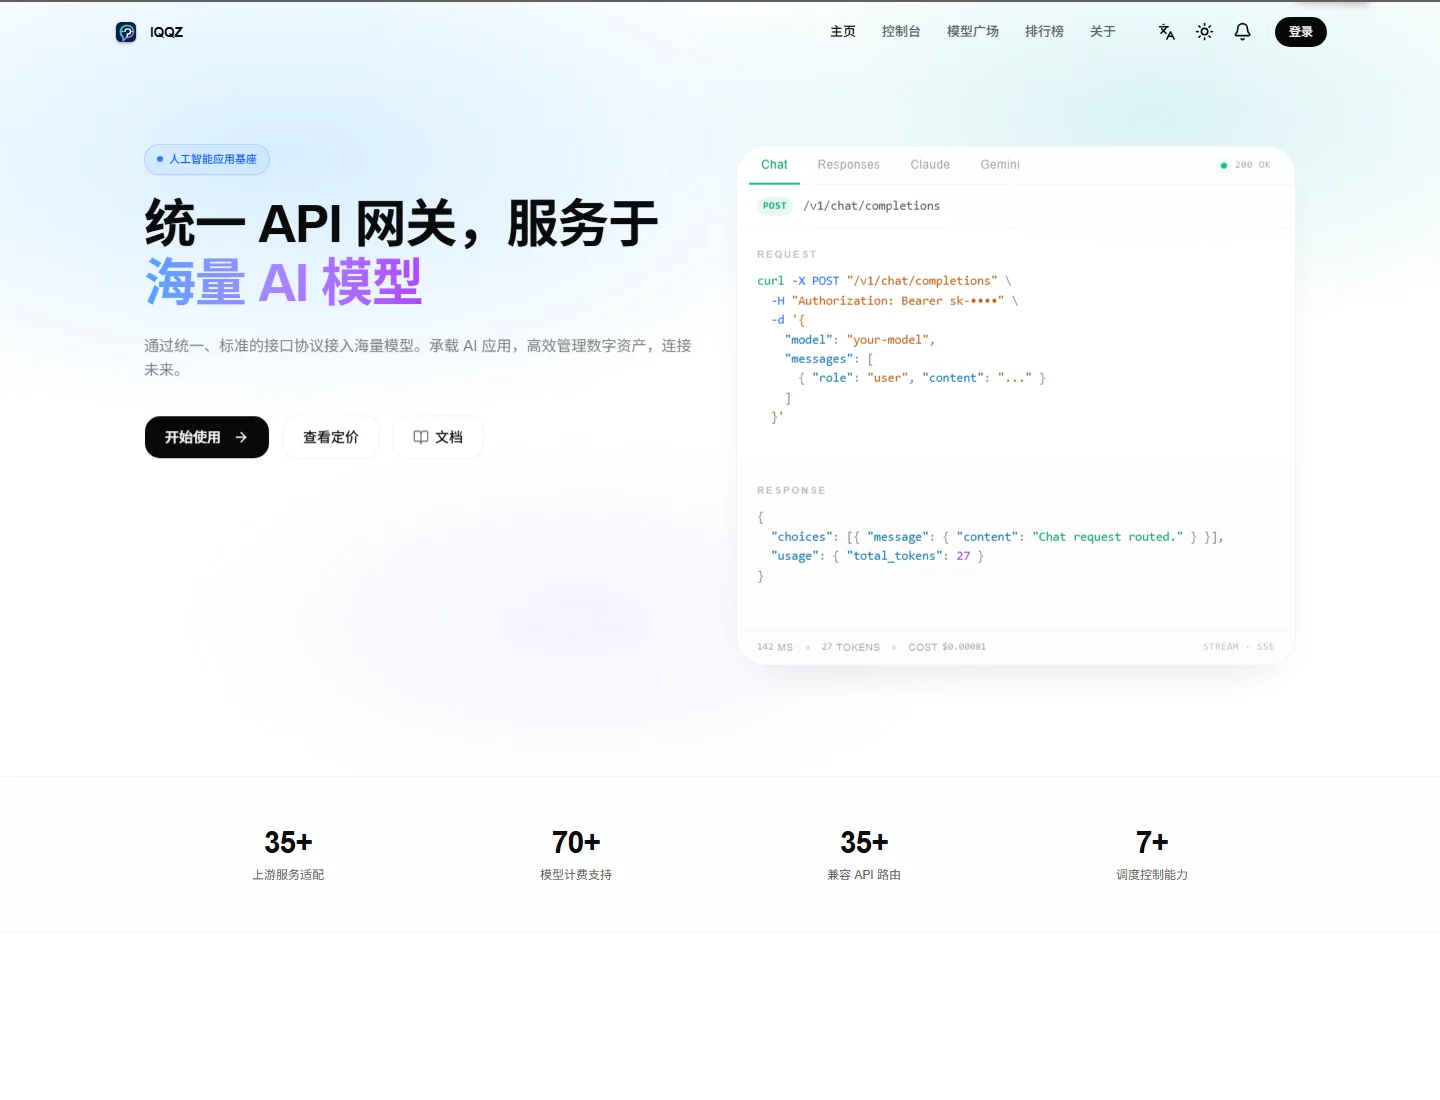
Task: Click the IQQZ brand name text
Action: pos(167,32)
